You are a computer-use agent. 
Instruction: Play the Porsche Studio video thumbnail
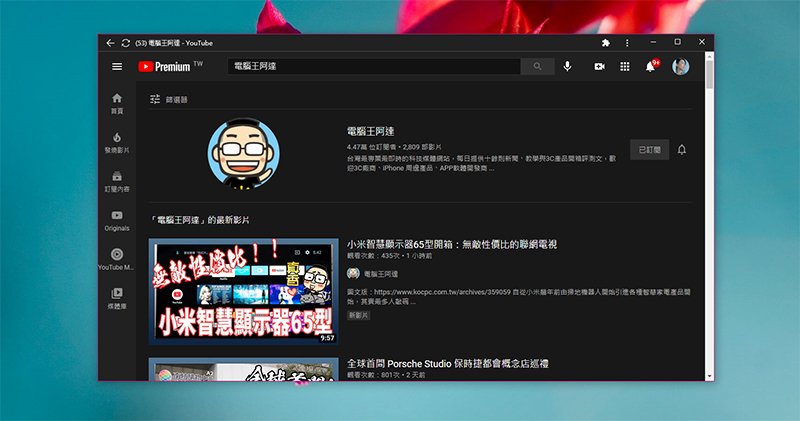point(243,369)
